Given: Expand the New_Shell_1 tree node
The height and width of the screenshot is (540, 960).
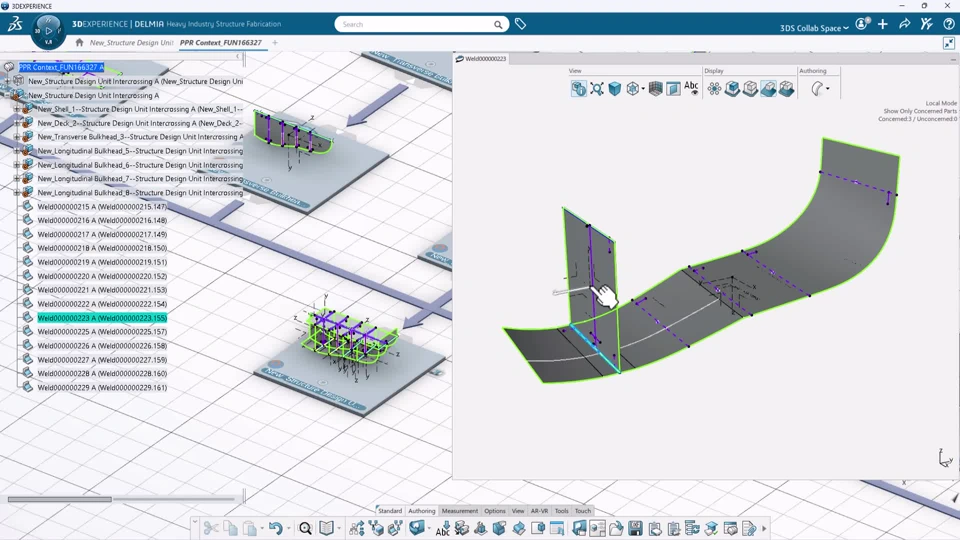Looking at the screenshot, I should coord(17,109).
